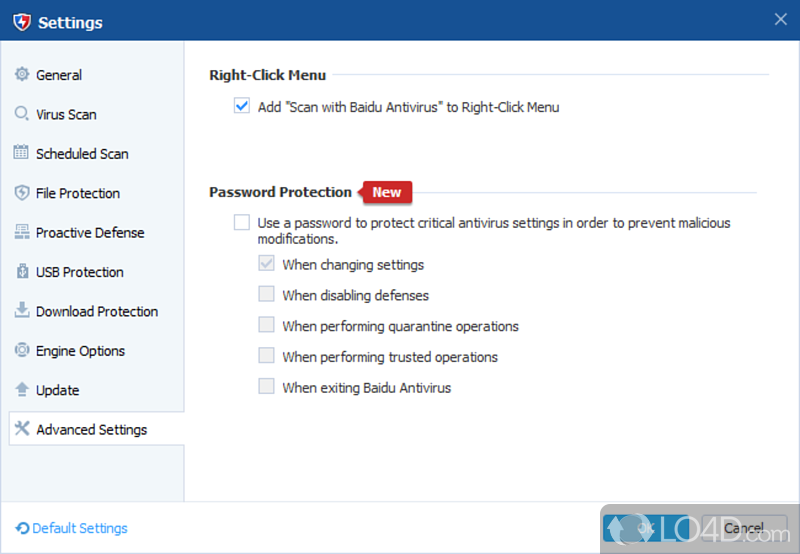Click the Proactive Defense icon
Screen dimensions: 800x554
tap(22, 232)
